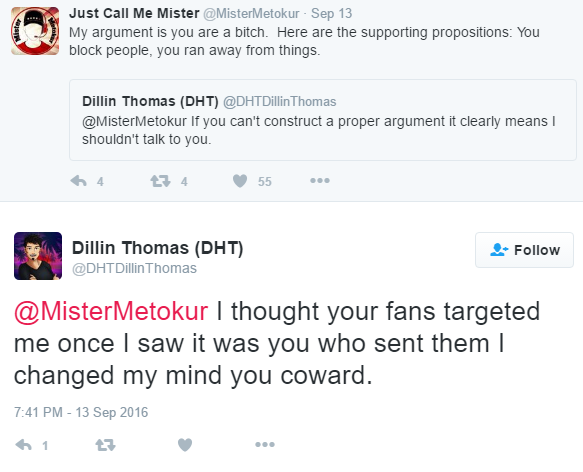Reply to Just Call Me Mister's tweet
The image size is (583, 472).
pos(78,181)
